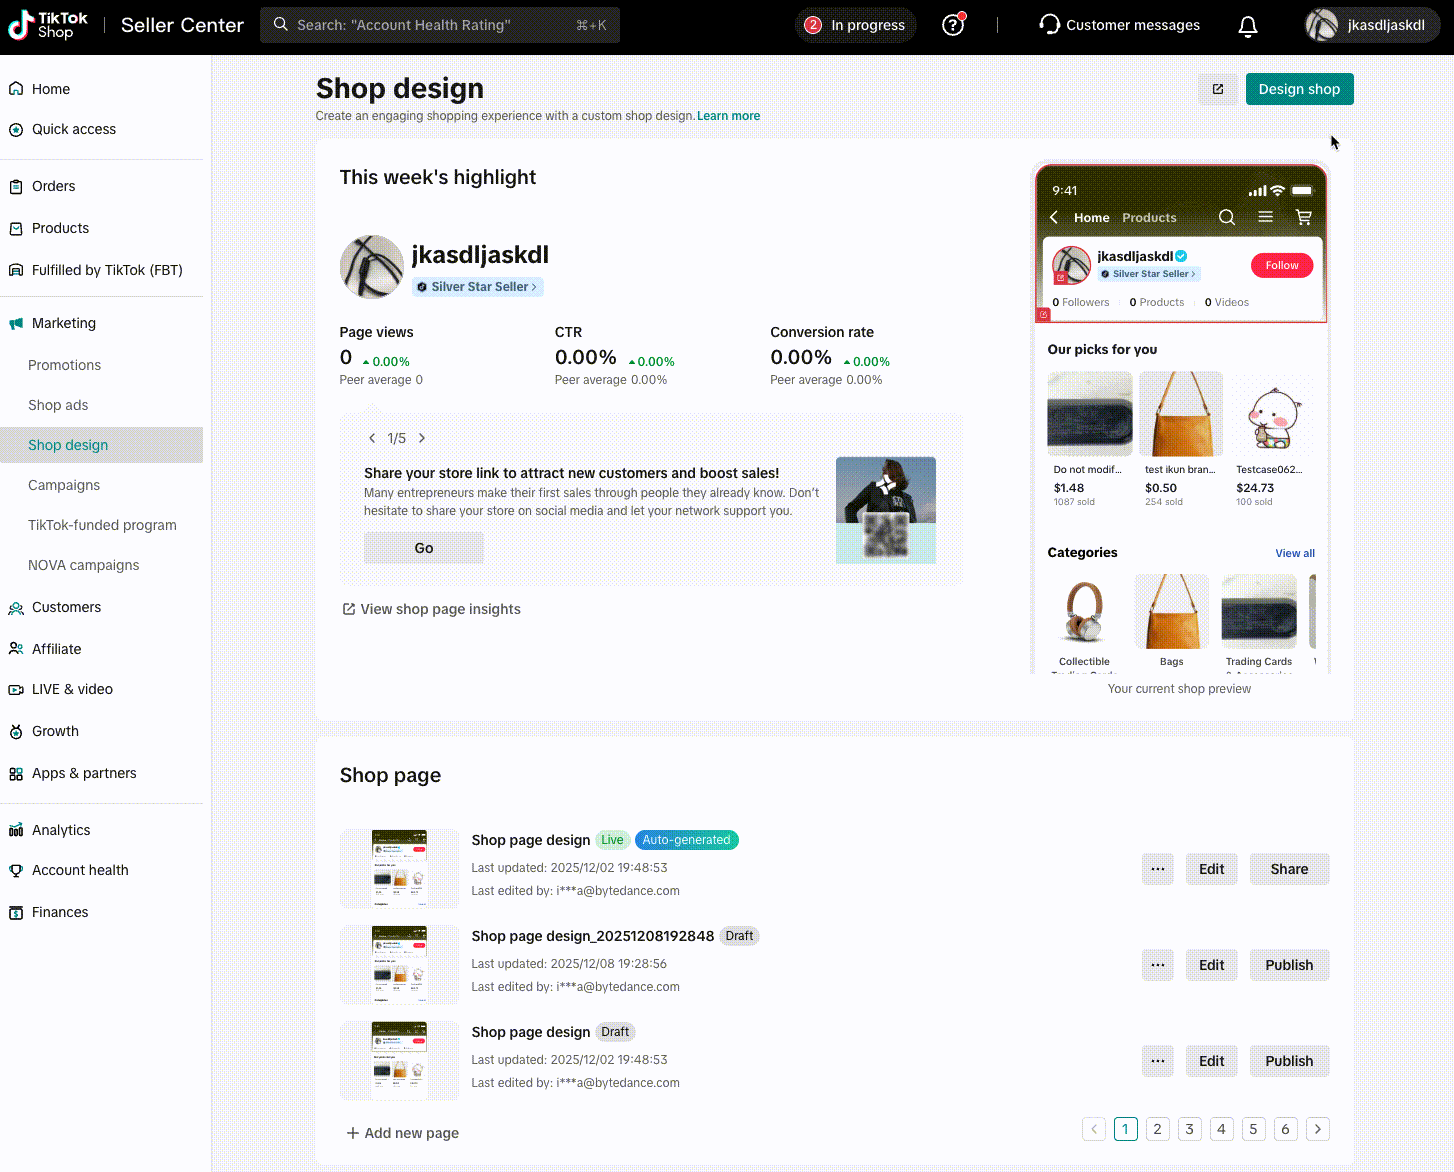Click the Quick access star icon
Viewport: 1454px width, 1172px height.
pyautogui.click(x=16, y=129)
